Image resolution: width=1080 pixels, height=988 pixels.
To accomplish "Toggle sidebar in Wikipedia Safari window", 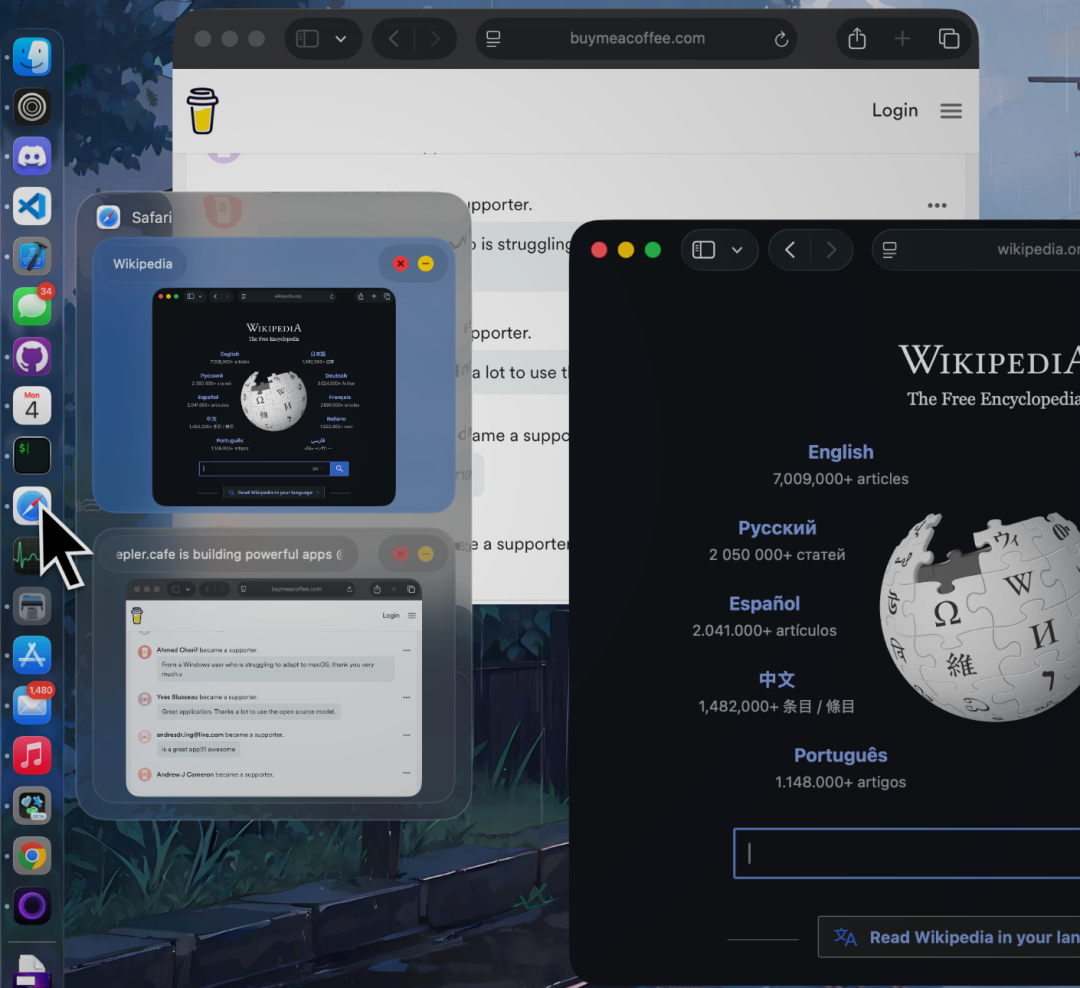I will coord(703,249).
